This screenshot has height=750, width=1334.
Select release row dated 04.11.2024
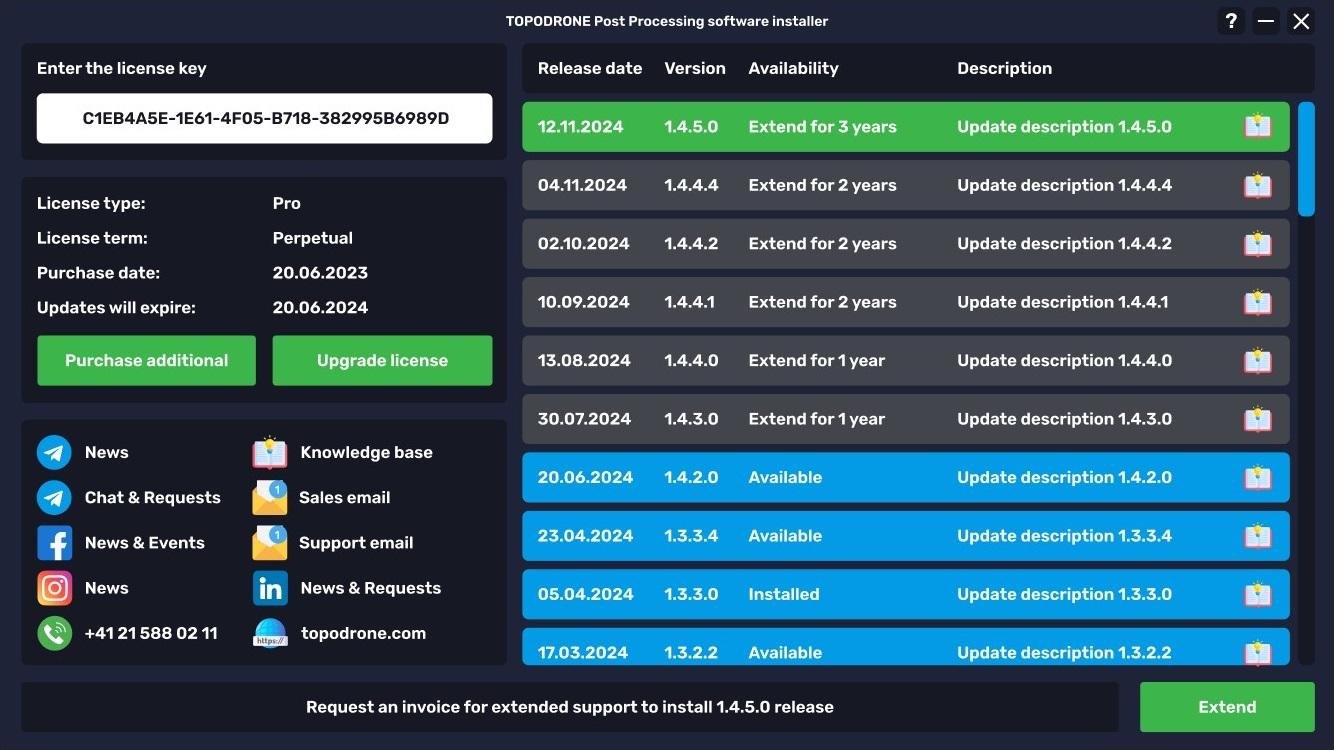point(906,185)
